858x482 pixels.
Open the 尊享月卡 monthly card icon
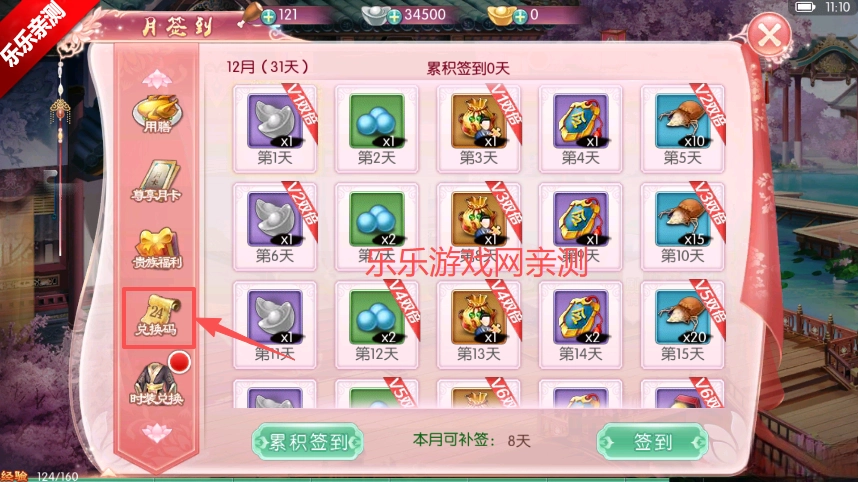(x=157, y=181)
